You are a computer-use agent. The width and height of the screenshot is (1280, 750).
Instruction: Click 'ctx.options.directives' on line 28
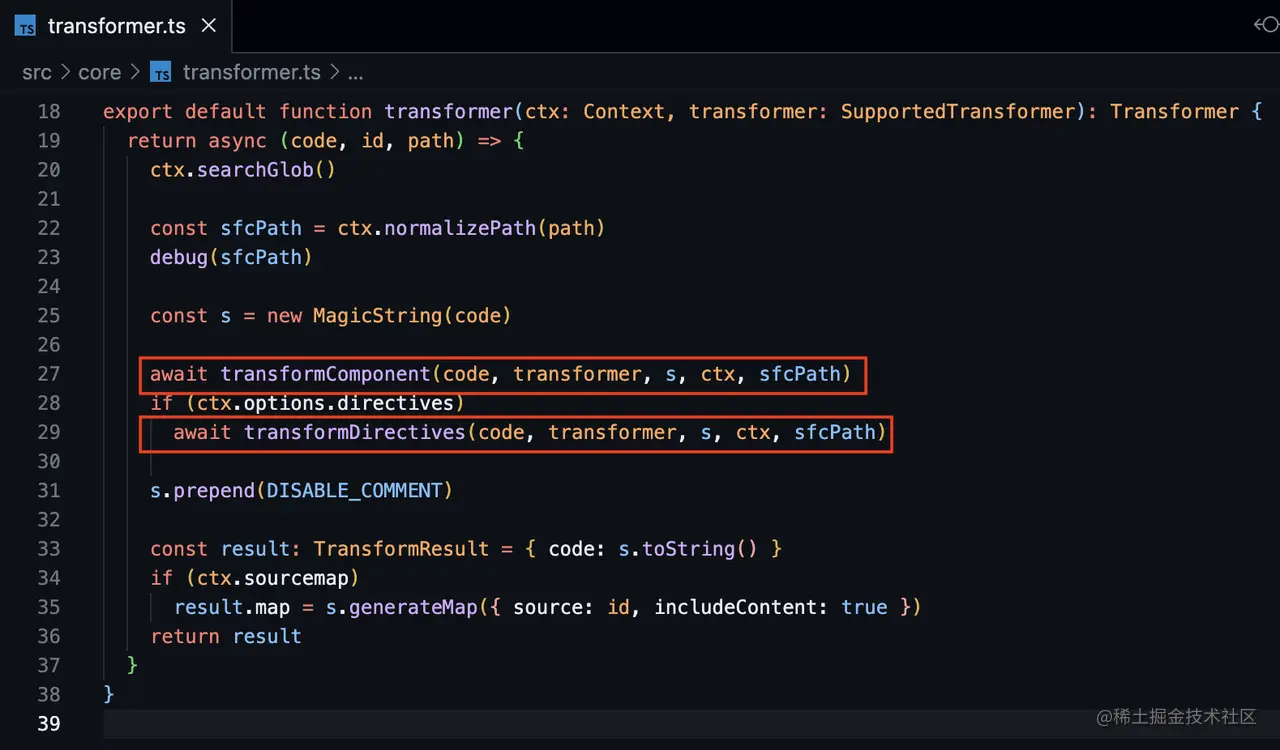click(325, 403)
